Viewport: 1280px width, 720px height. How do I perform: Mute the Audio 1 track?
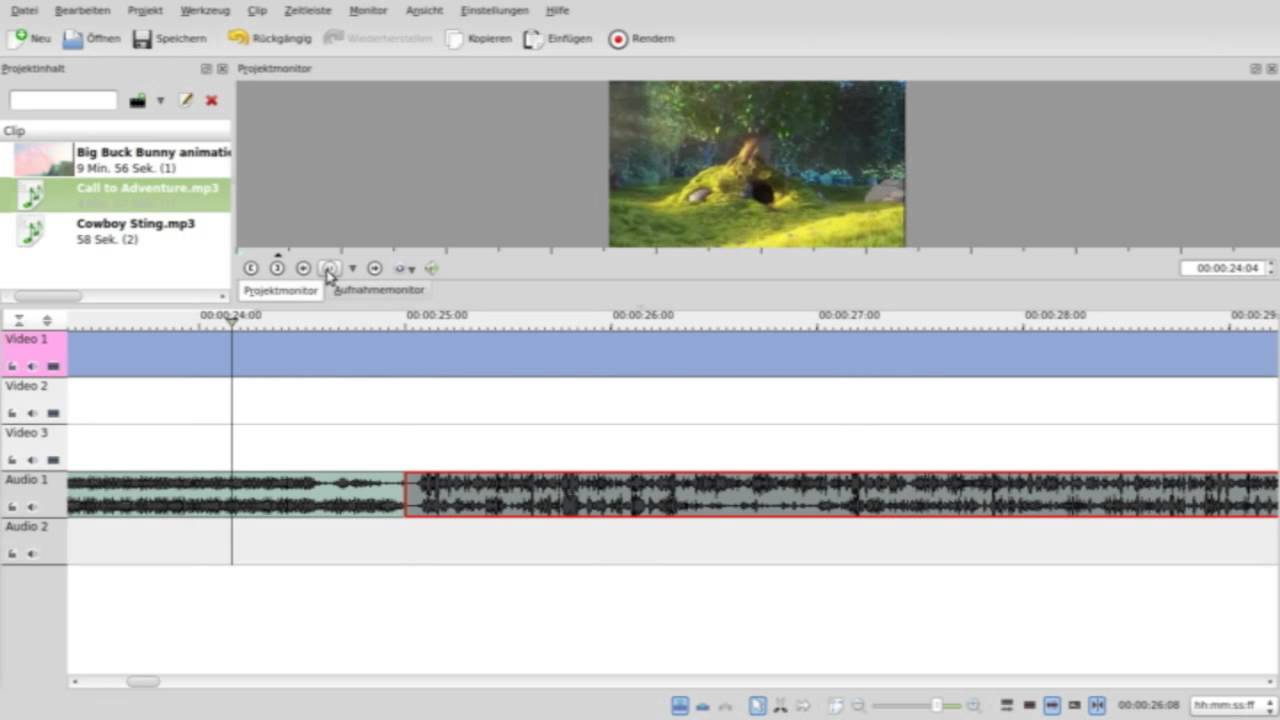(x=32, y=507)
